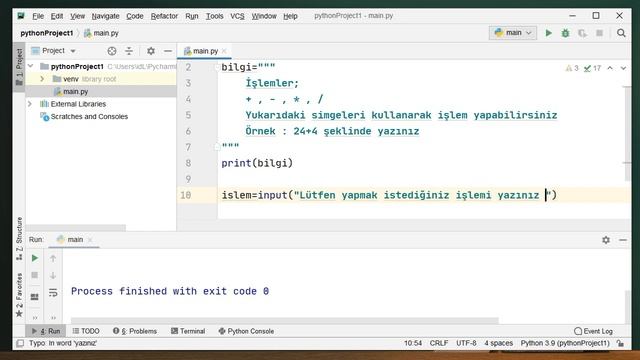The height and width of the screenshot is (360, 640).
Task: Run with coverage from the top toolbar
Action: pos(582,33)
